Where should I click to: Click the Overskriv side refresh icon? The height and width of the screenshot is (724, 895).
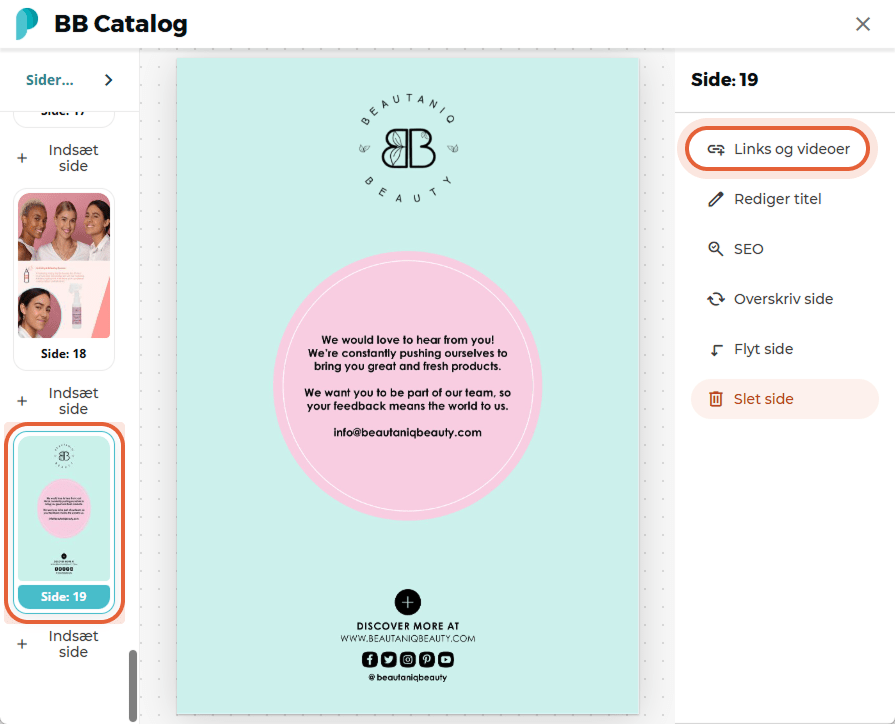click(x=716, y=299)
